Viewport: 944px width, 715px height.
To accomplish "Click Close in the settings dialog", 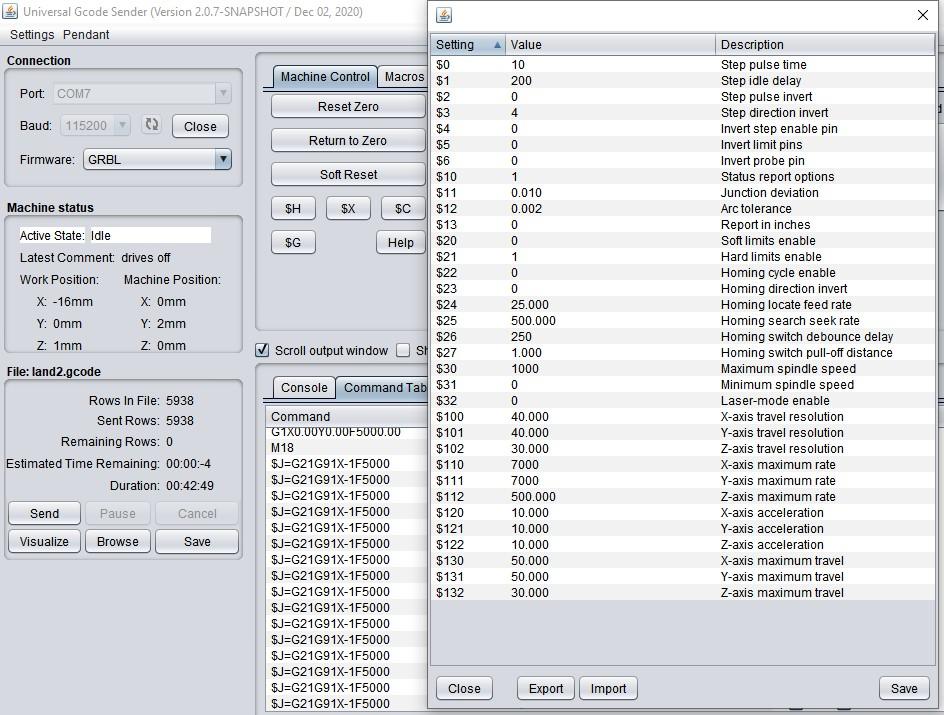I will coord(464,689).
